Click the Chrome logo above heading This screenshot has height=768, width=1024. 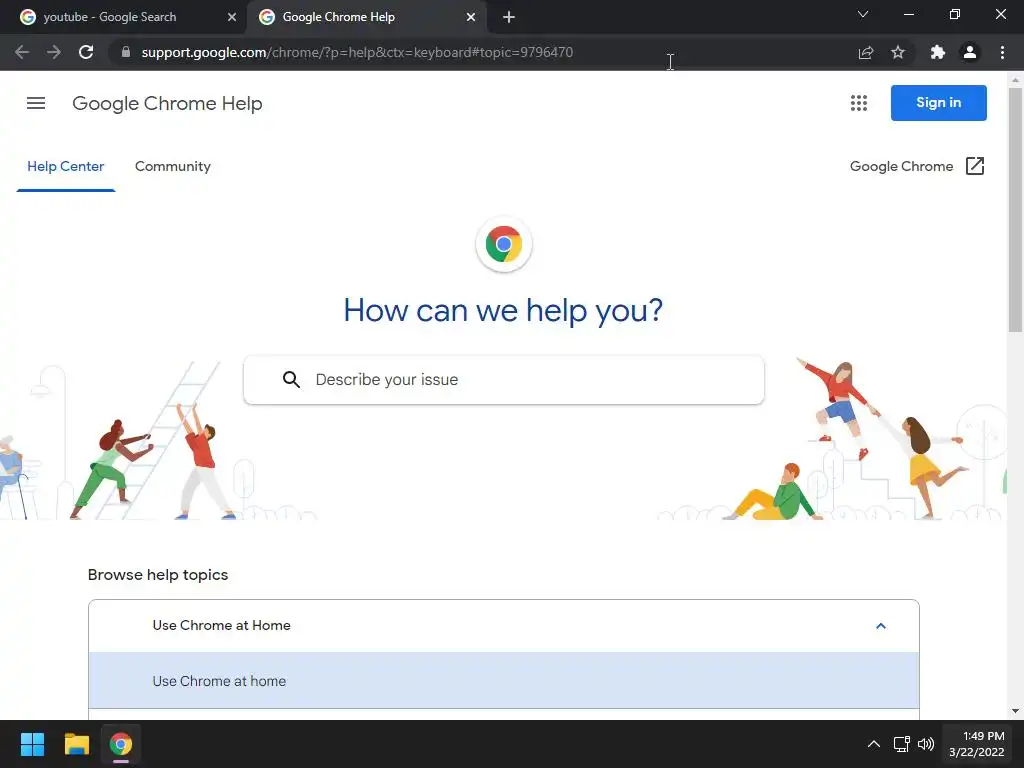point(504,244)
